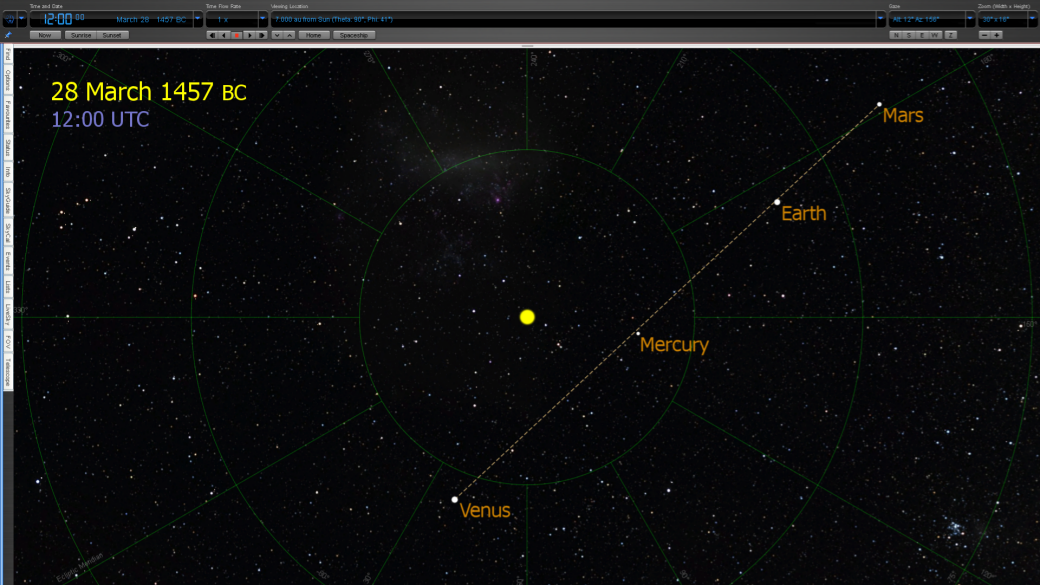Image resolution: width=1040 pixels, height=585 pixels.
Task: Open the Lists side tab
Action: tap(8, 287)
